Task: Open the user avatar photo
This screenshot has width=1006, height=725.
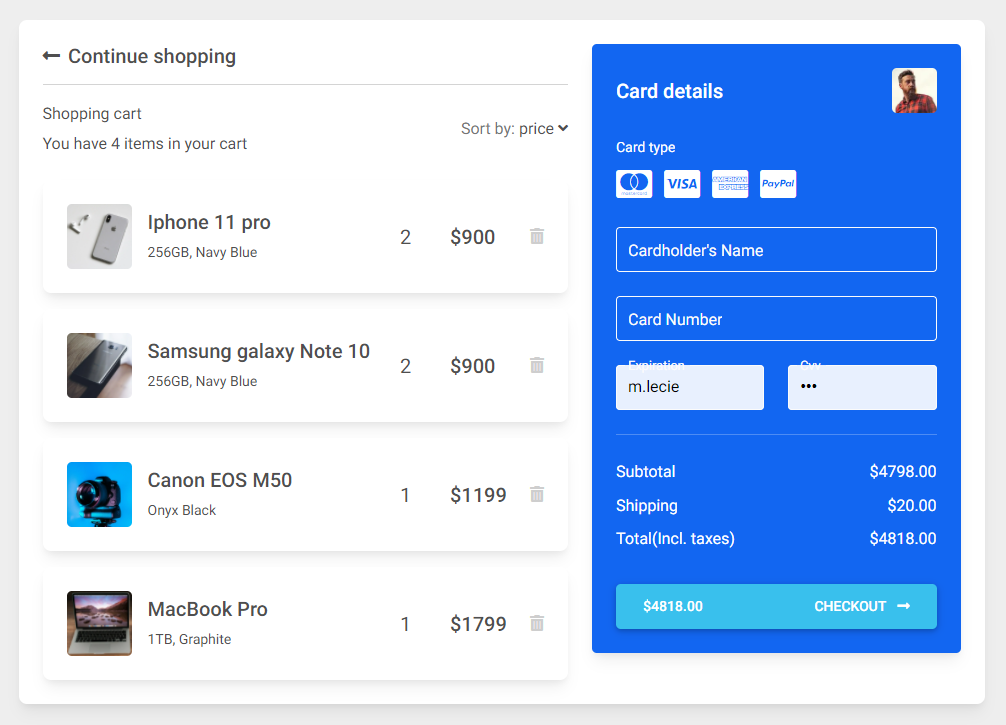Action: (914, 91)
